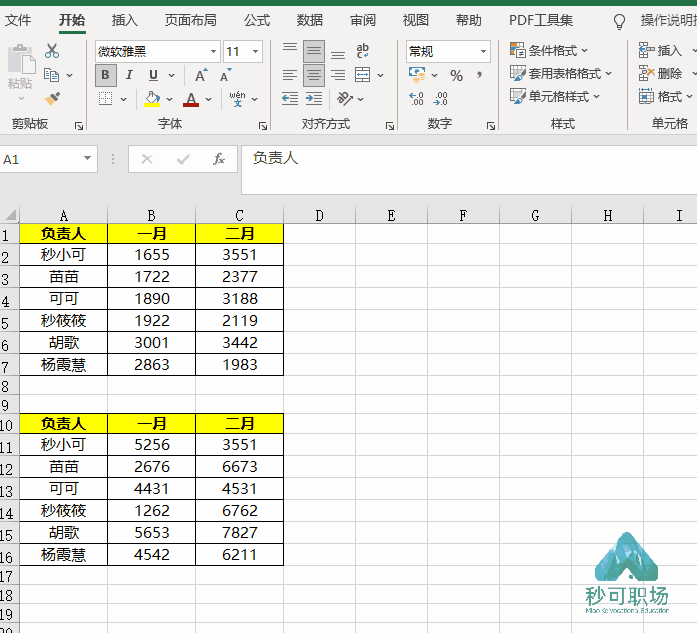Open 套用表格格式 table styles
The width and height of the screenshot is (697, 633).
[561, 73]
